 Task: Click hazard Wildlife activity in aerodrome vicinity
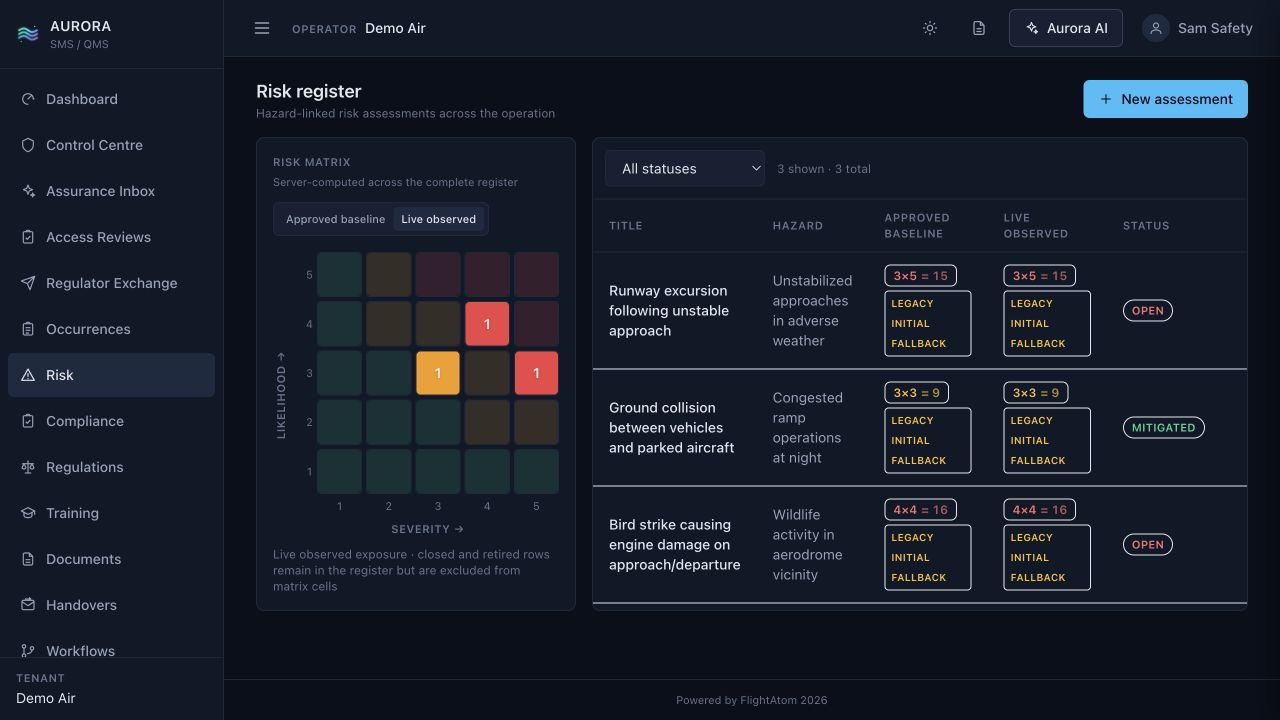point(808,545)
